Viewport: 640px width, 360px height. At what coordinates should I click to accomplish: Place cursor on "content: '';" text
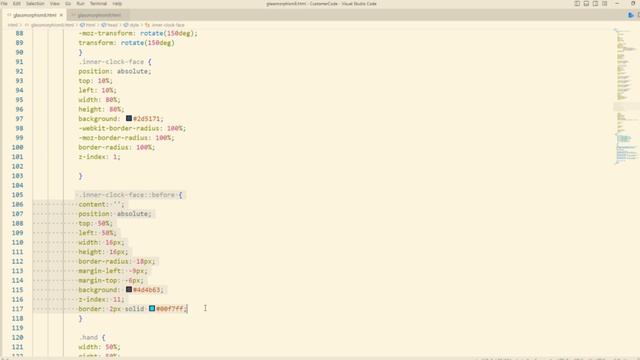(101, 204)
